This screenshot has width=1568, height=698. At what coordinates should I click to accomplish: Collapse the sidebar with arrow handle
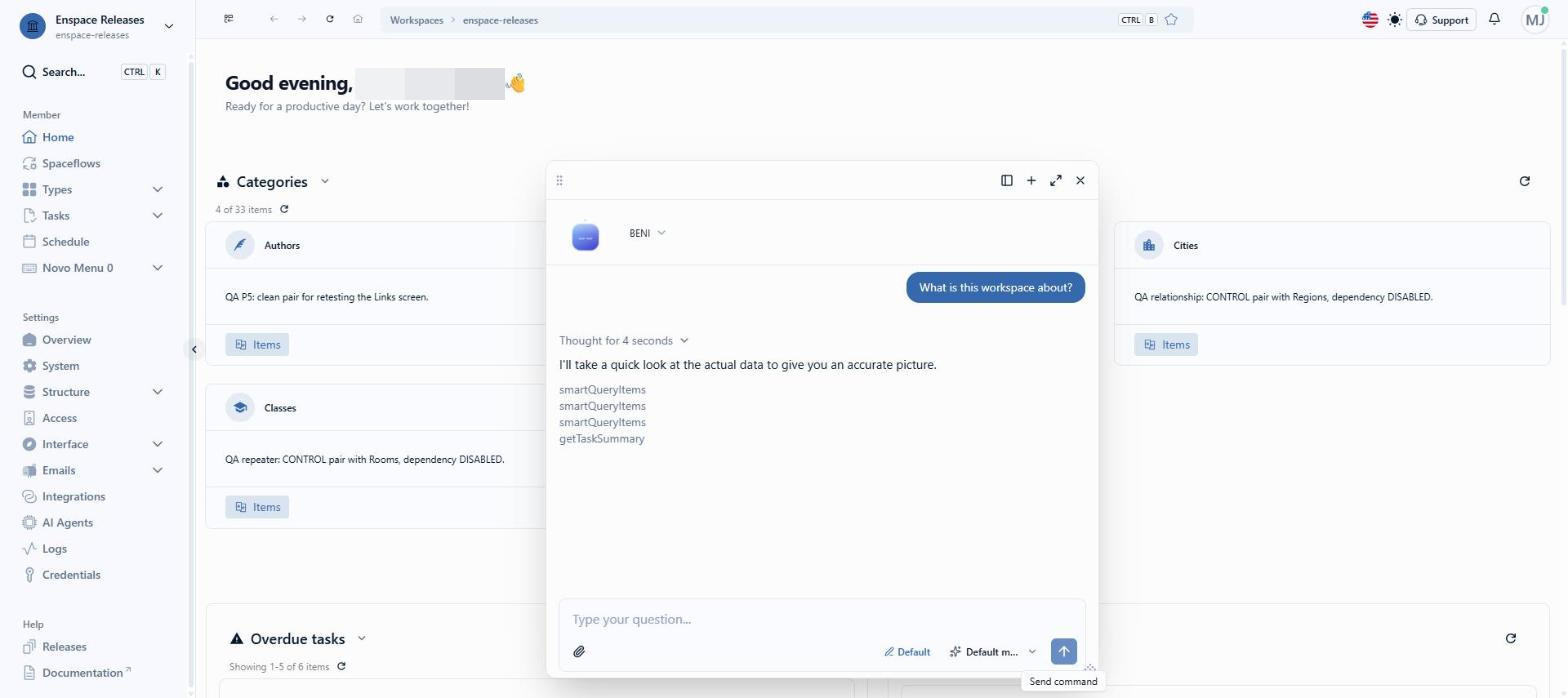click(194, 349)
